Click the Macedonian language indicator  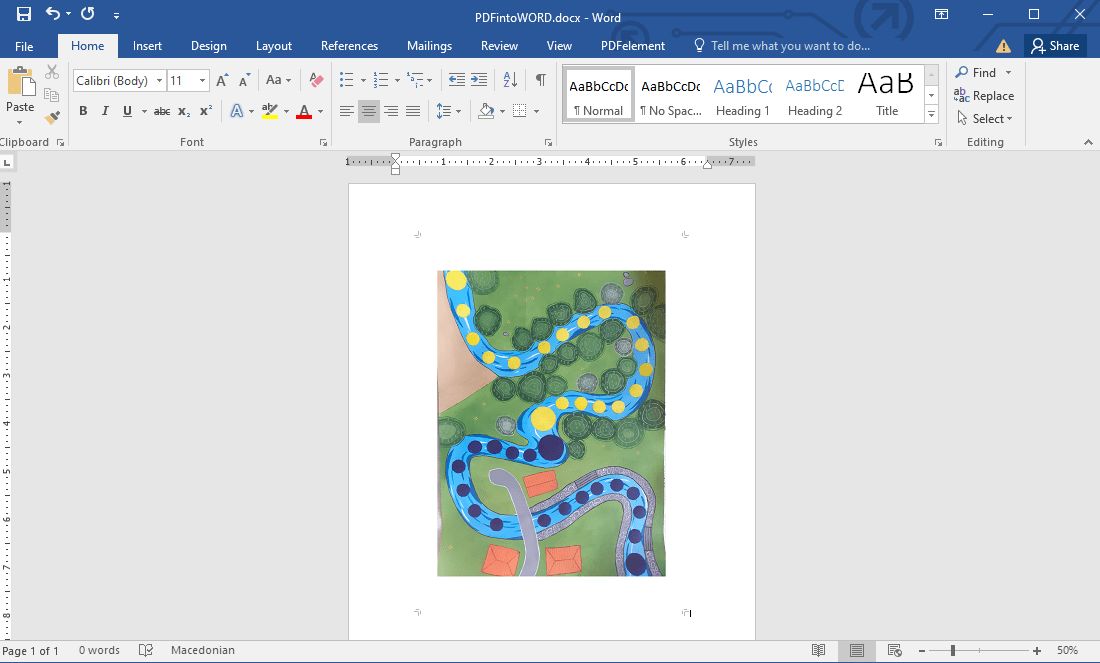(x=203, y=650)
